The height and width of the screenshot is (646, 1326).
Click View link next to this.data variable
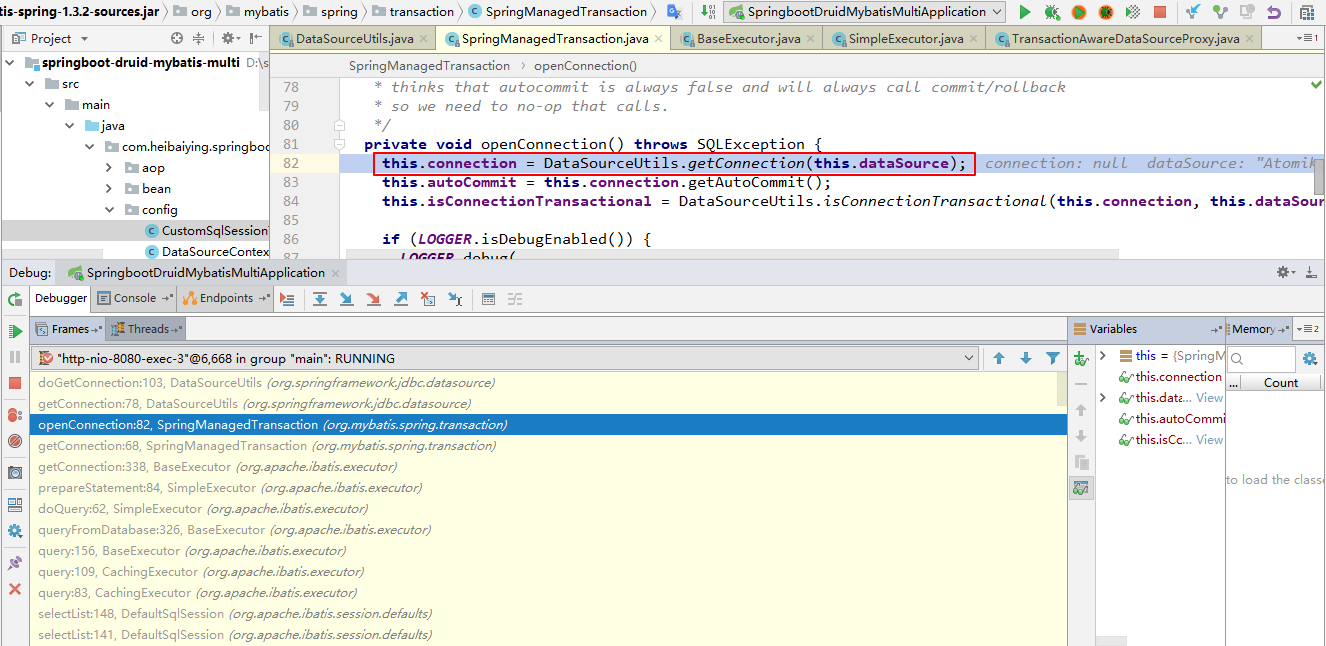pos(1209,398)
